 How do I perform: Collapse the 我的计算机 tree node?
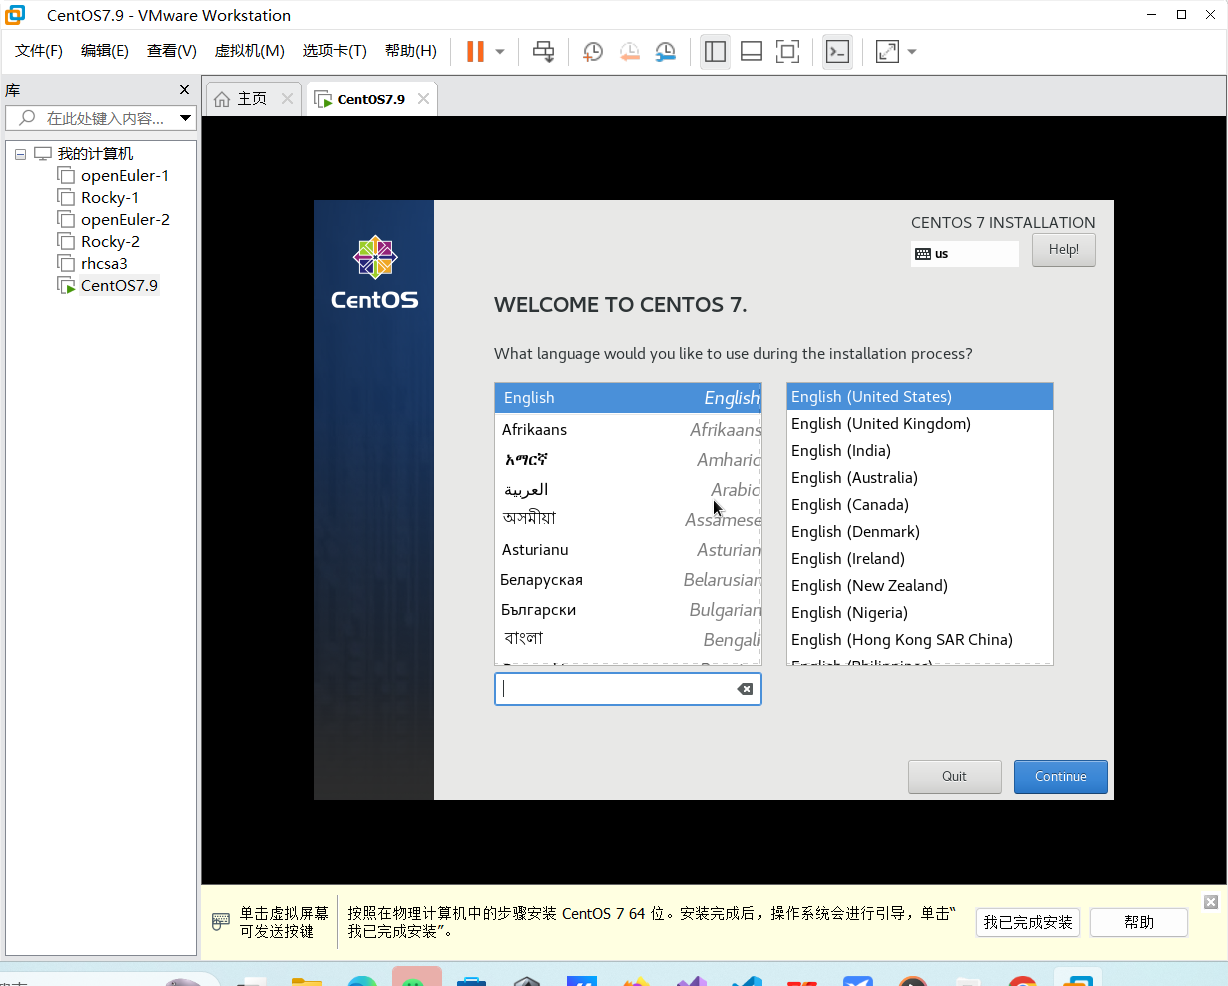(20, 154)
